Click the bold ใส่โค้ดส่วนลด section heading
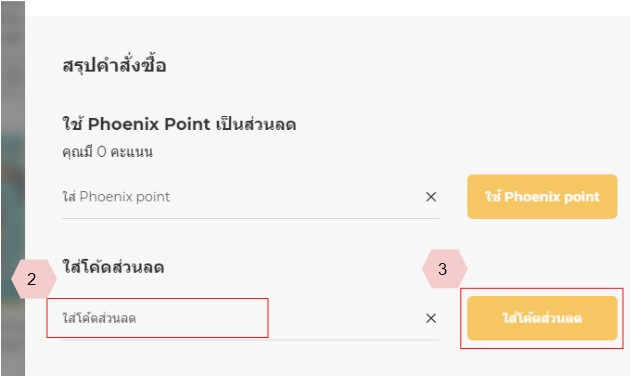Image resolution: width=630 pixels, height=376 pixels. coord(113,267)
